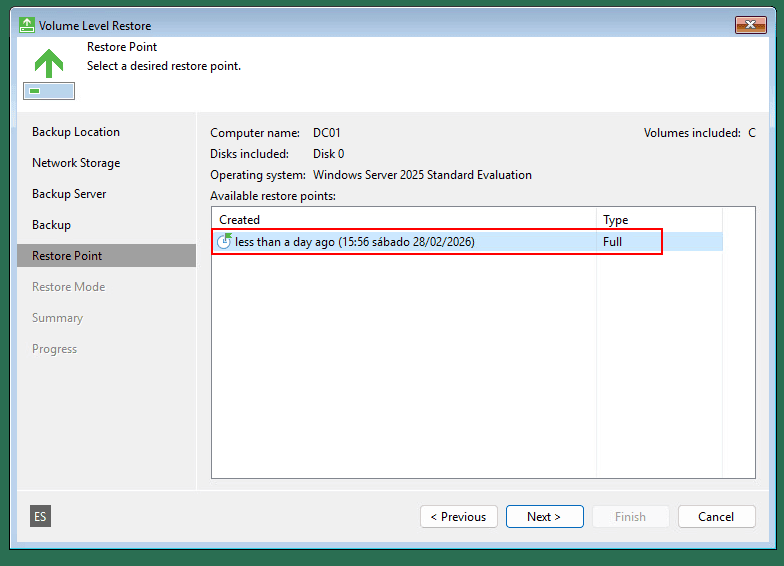Close the Volume Level Restore window
The width and height of the screenshot is (784, 566).
click(x=750, y=25)
